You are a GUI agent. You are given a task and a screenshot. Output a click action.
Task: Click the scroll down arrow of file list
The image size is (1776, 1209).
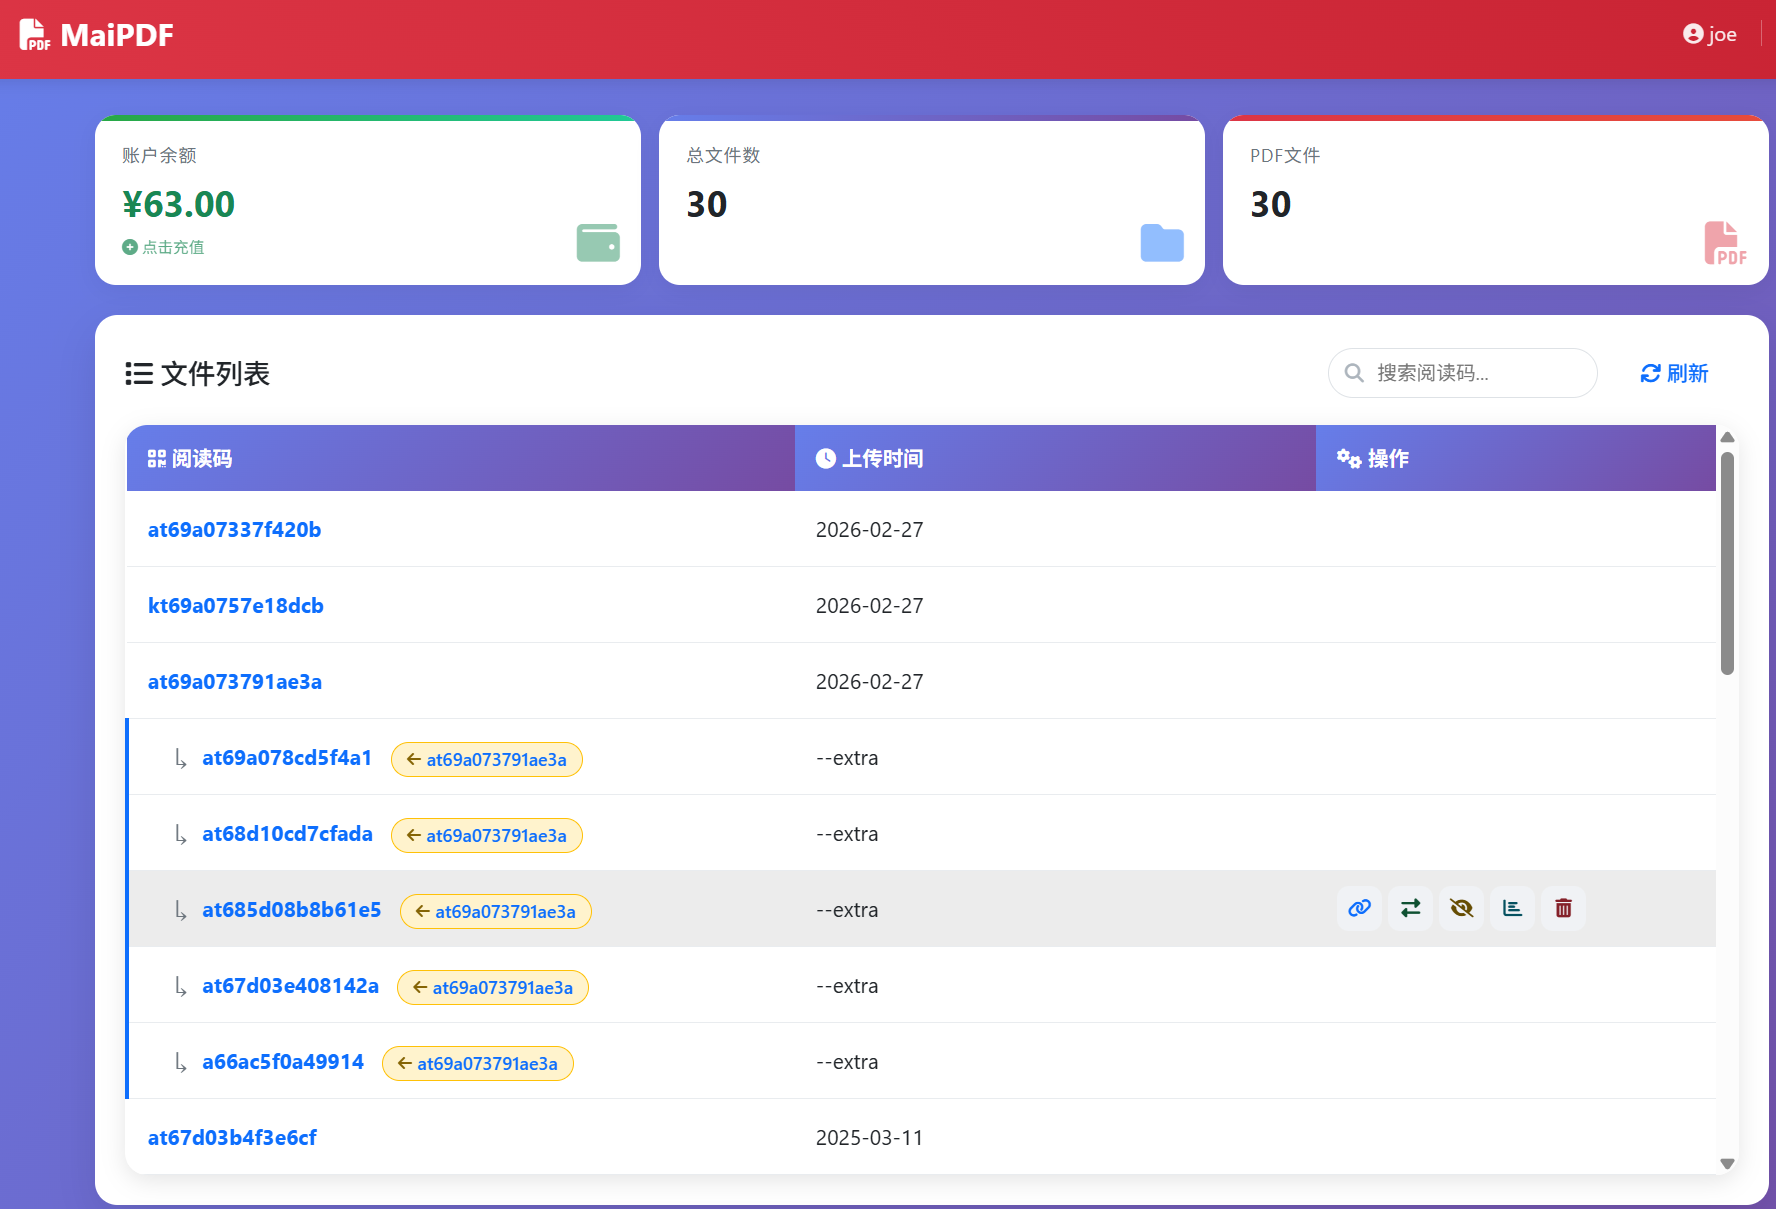click(x=1727, y=1163)
